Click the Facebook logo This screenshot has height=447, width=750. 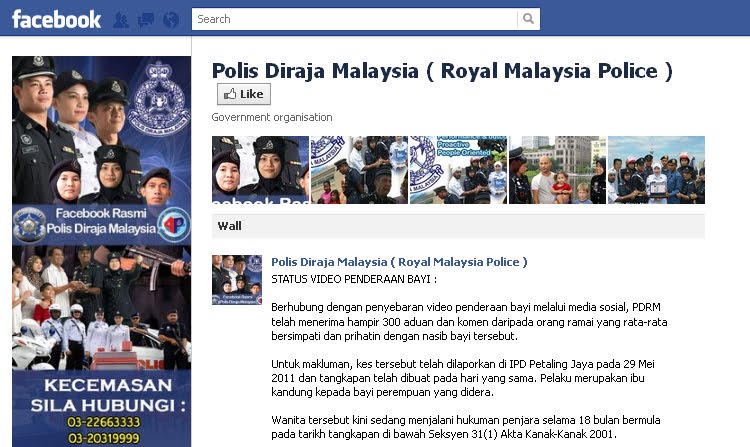[x=56, y=20]
